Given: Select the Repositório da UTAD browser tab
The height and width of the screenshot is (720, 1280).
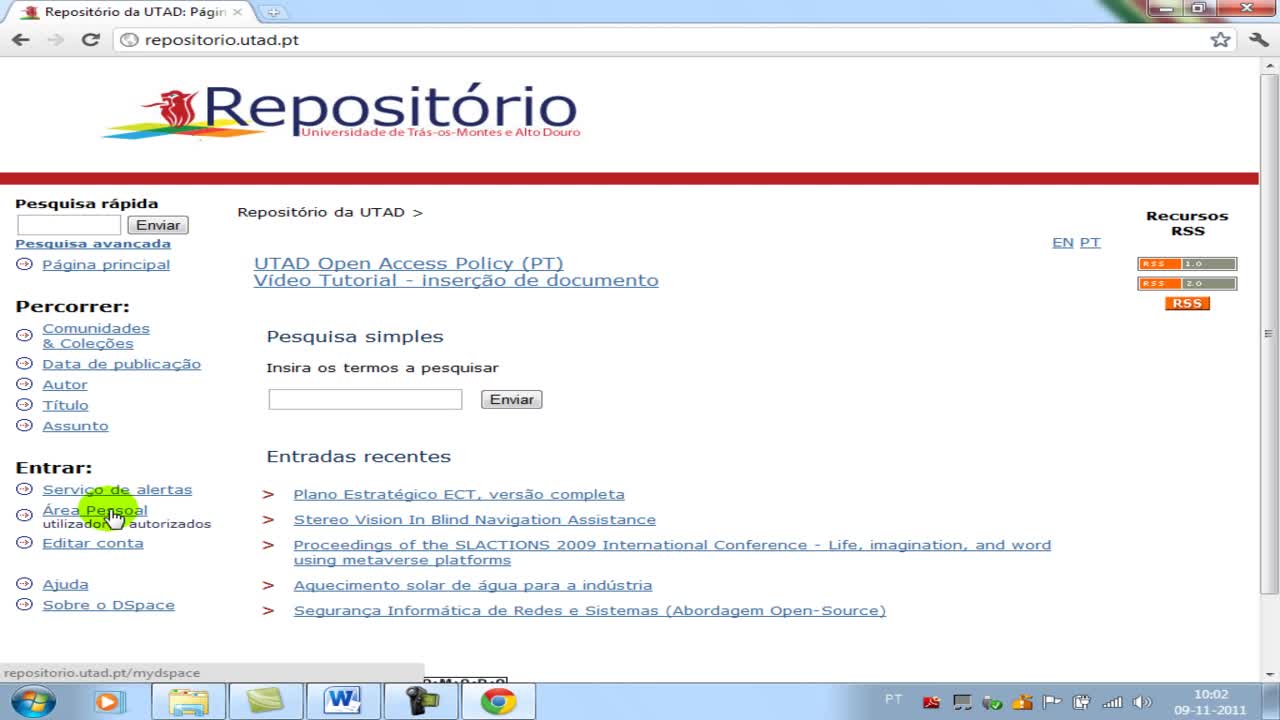Looking at the screenshot, I should [130, 12].
